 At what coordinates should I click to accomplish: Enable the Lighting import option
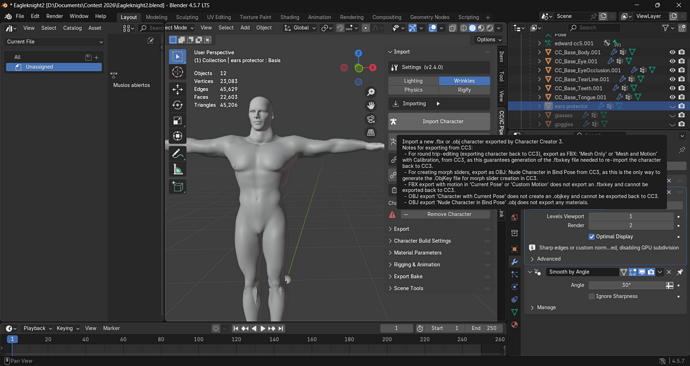coord(413,81)
